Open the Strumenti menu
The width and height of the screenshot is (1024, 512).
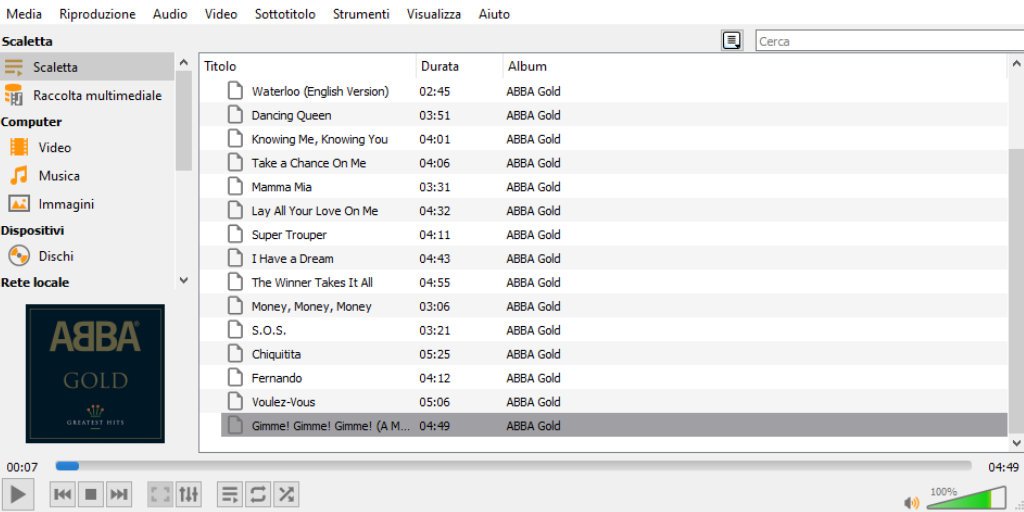coord(361,14)
